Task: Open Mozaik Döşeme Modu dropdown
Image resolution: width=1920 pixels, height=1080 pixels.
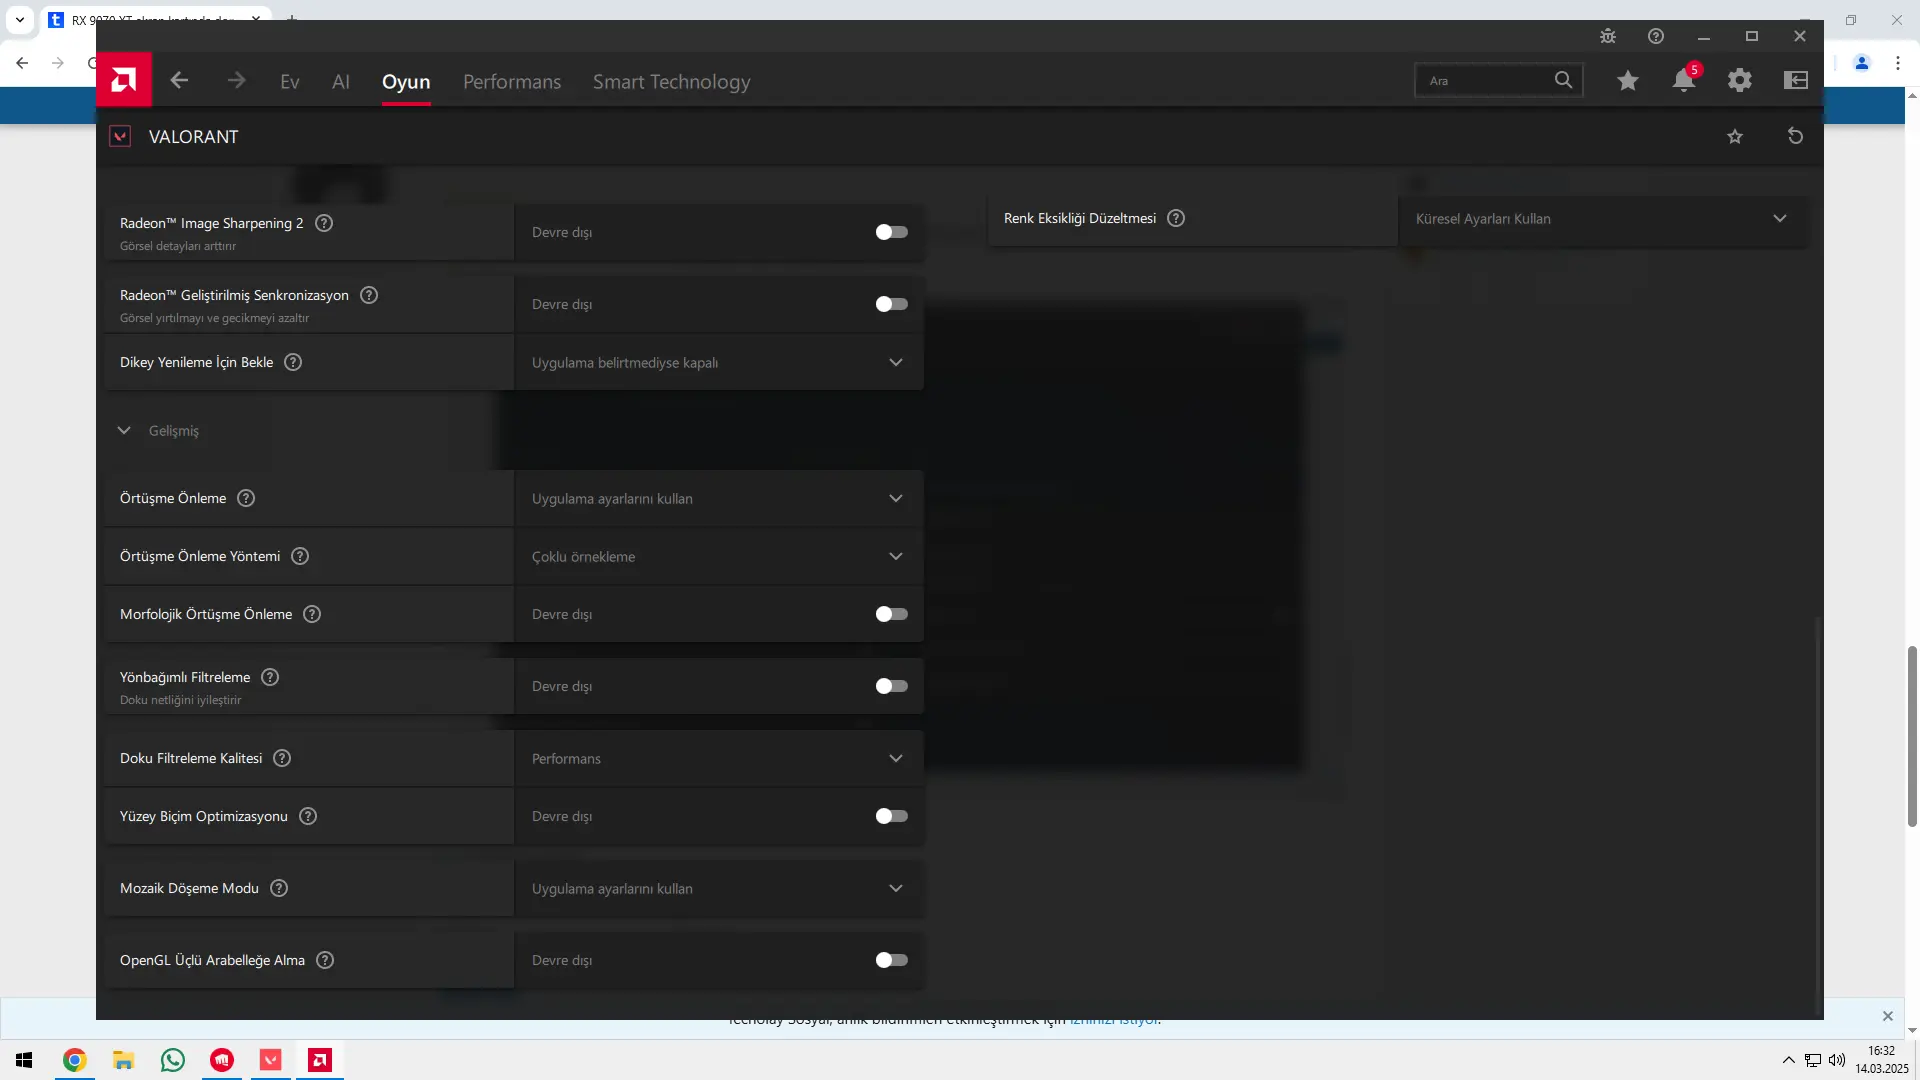Action: click(x=718, y=888)
